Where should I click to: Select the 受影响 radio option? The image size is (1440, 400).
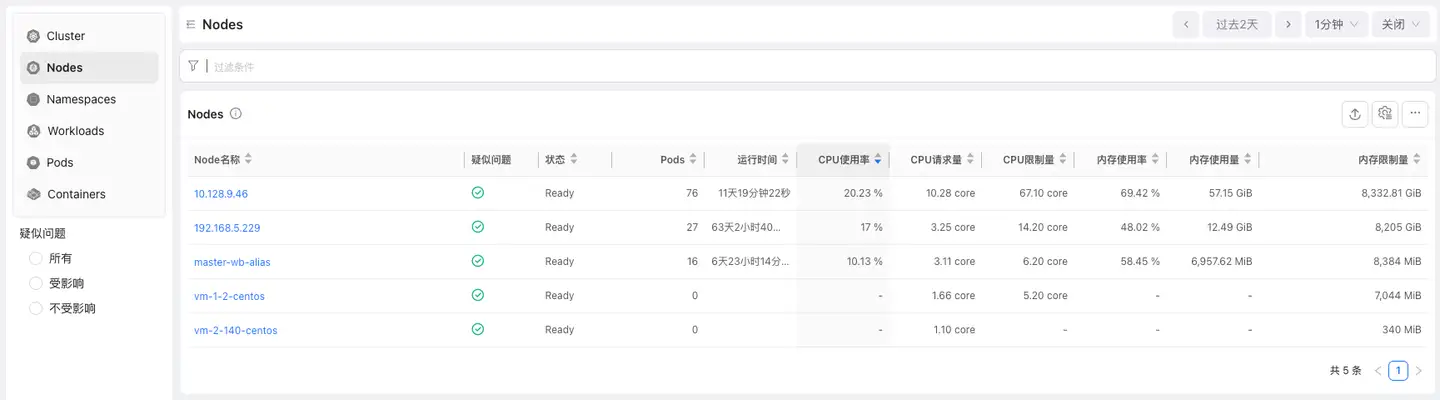(36, 283)
